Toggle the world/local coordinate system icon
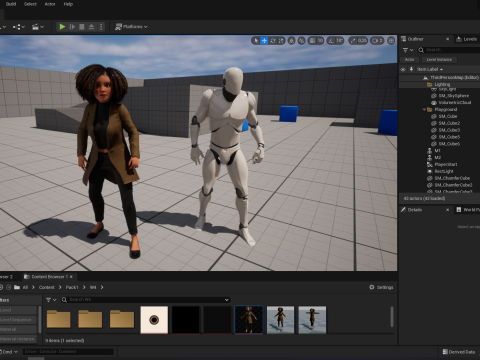 (292, 41)
